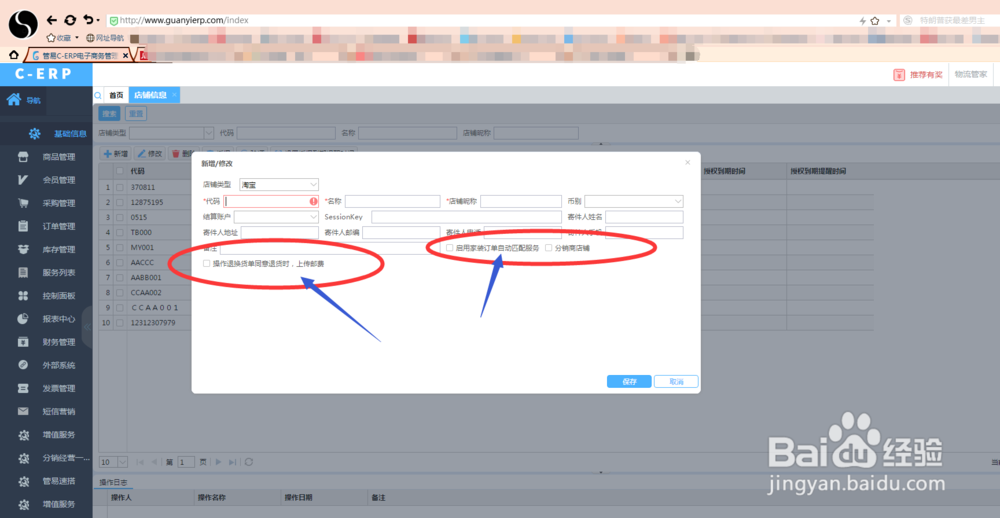Focus the 代码 input in dialog
Screen dimensions: 1000x518
pyautogui.click(x=272, y=202)
